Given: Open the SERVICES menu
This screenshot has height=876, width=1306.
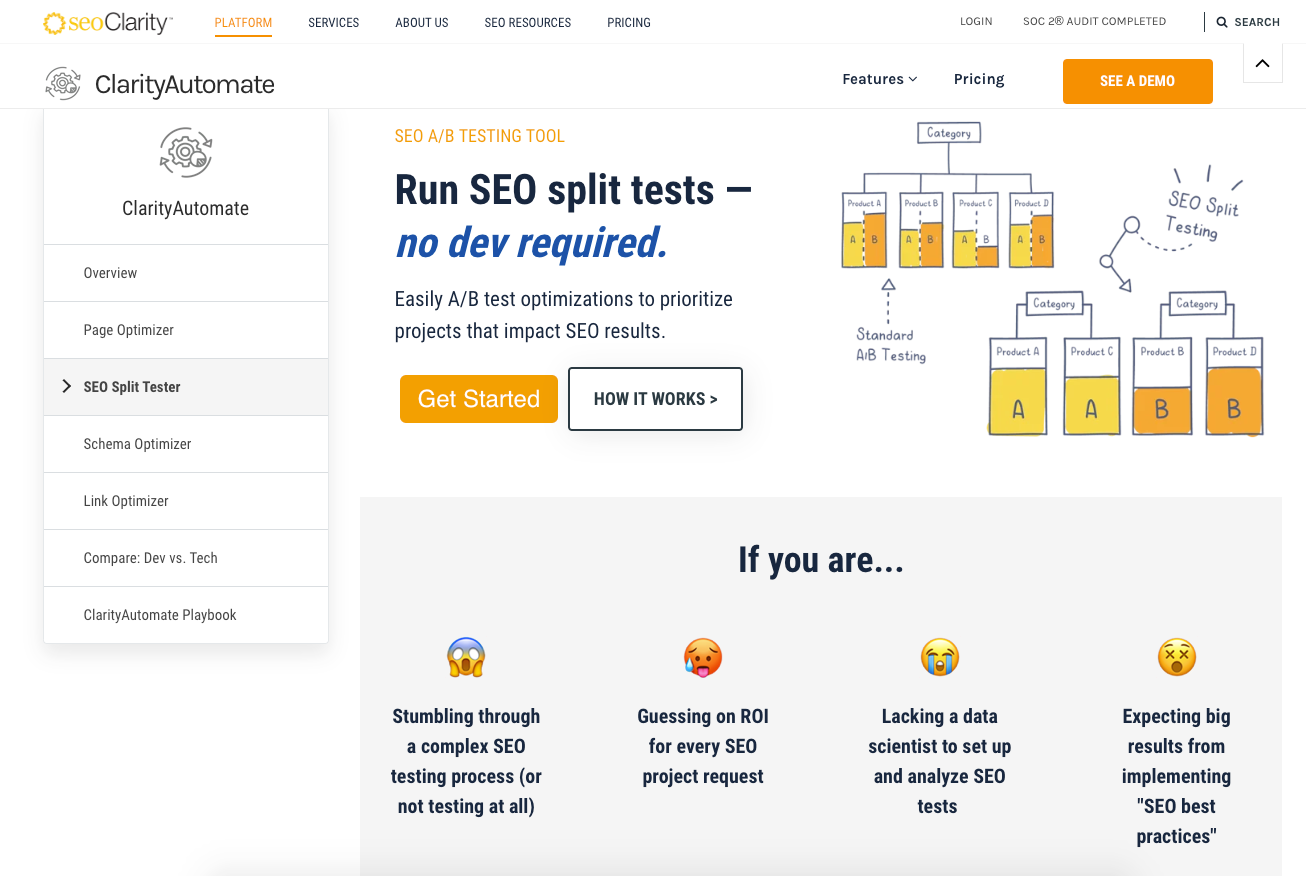Looking at the screenshot, I should 334,22.
